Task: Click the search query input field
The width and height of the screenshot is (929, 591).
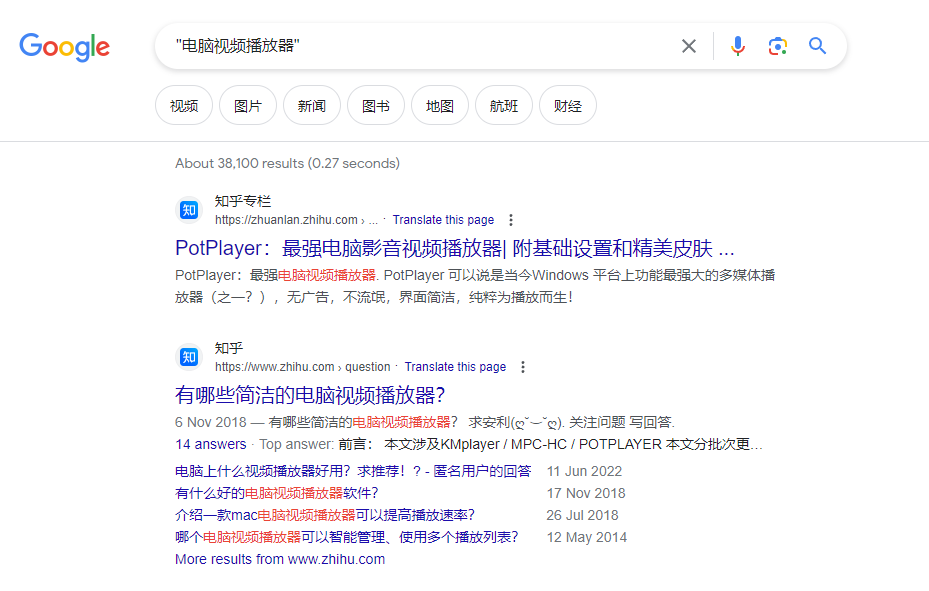Action: [415, 46]
